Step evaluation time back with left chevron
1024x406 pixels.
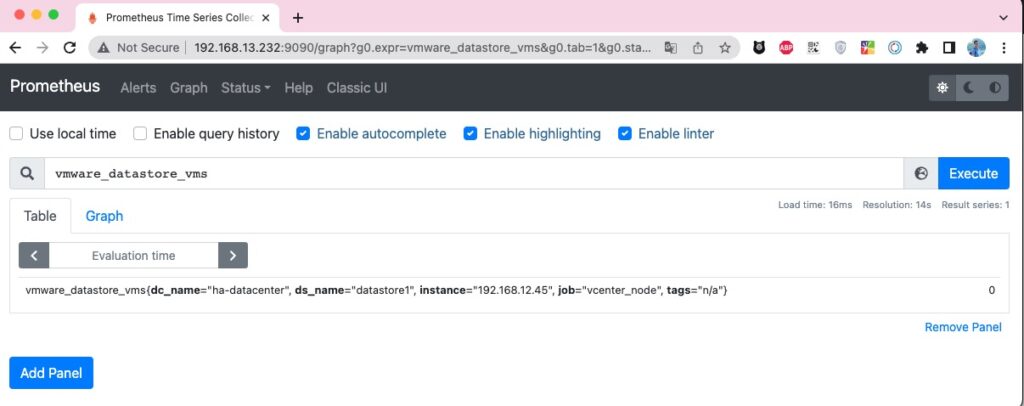pyautogui.click(x=34, y=255)
